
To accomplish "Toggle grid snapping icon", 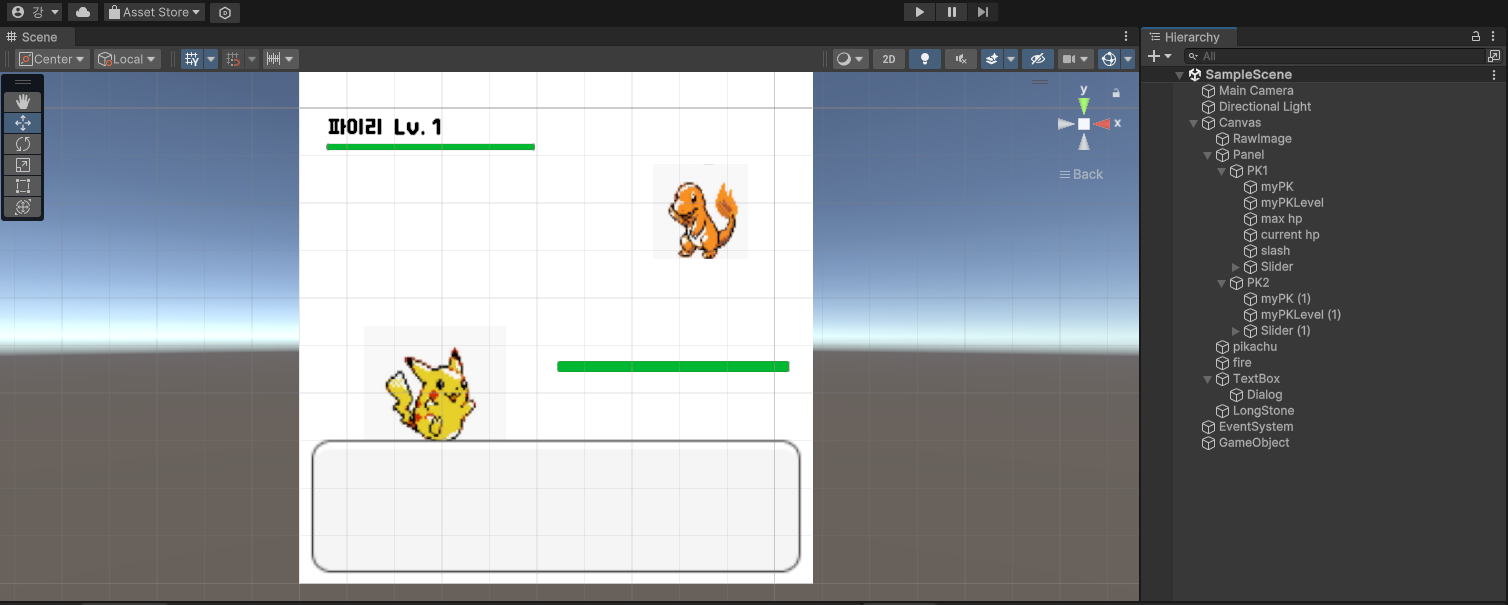I will click(x=232, y=59).
